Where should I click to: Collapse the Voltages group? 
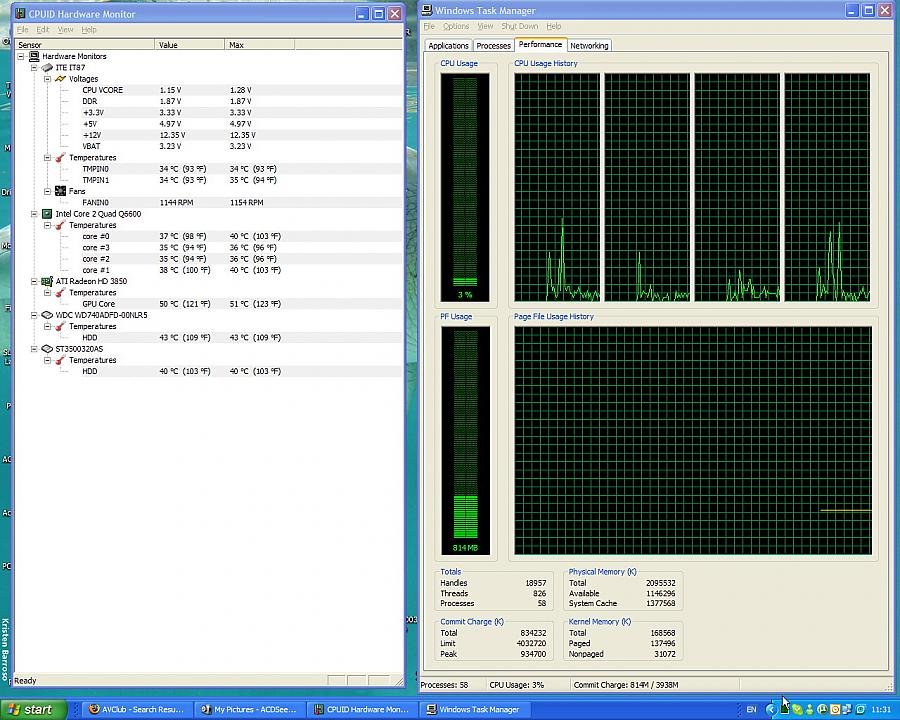pyautogui.click(x=48, y=79)
